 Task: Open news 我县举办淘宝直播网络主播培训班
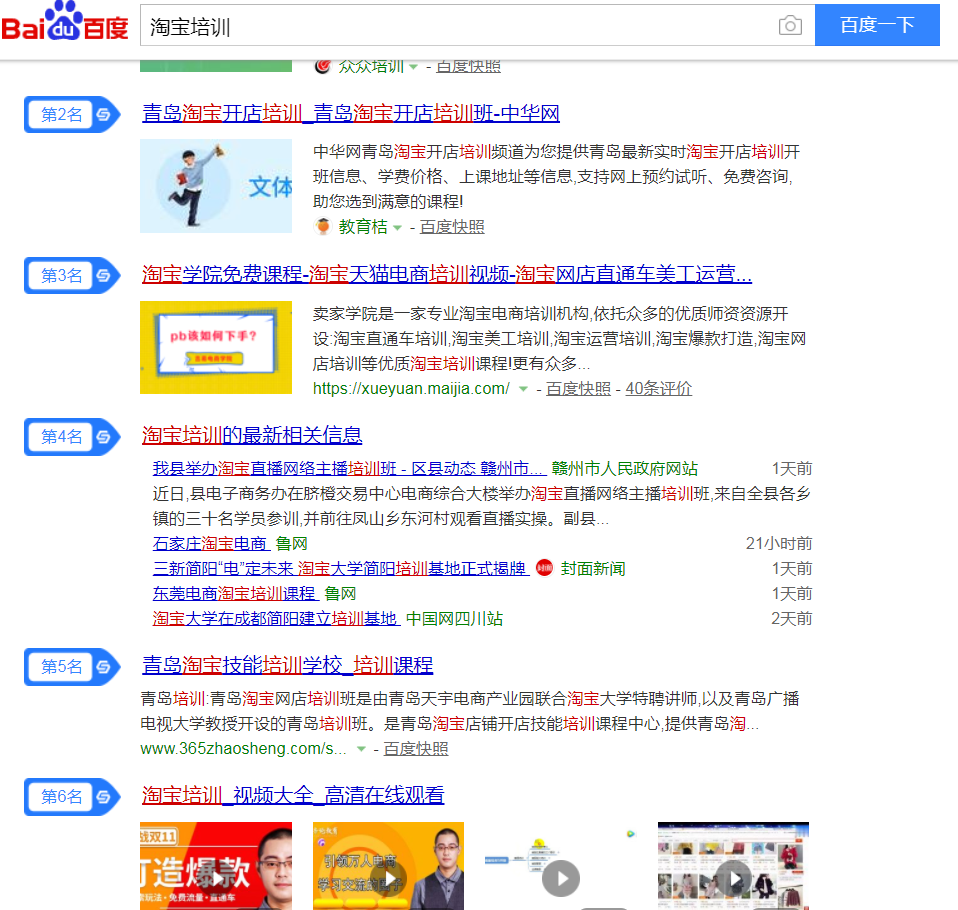(348, 469)
